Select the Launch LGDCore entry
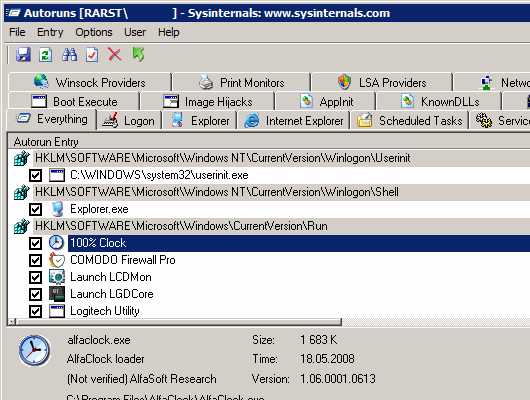 point(112,294)
